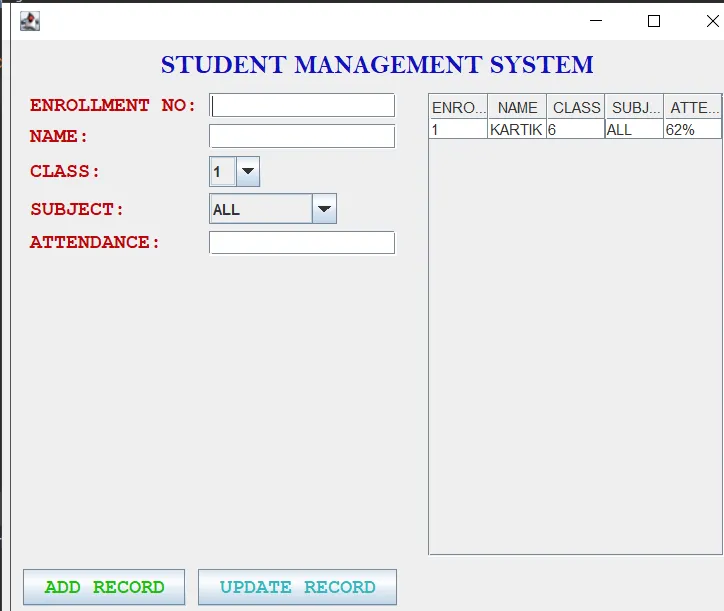Click the ATTE... column header
Image resolution: width=724 pixels, height=611 pixels.
point(693,108)
